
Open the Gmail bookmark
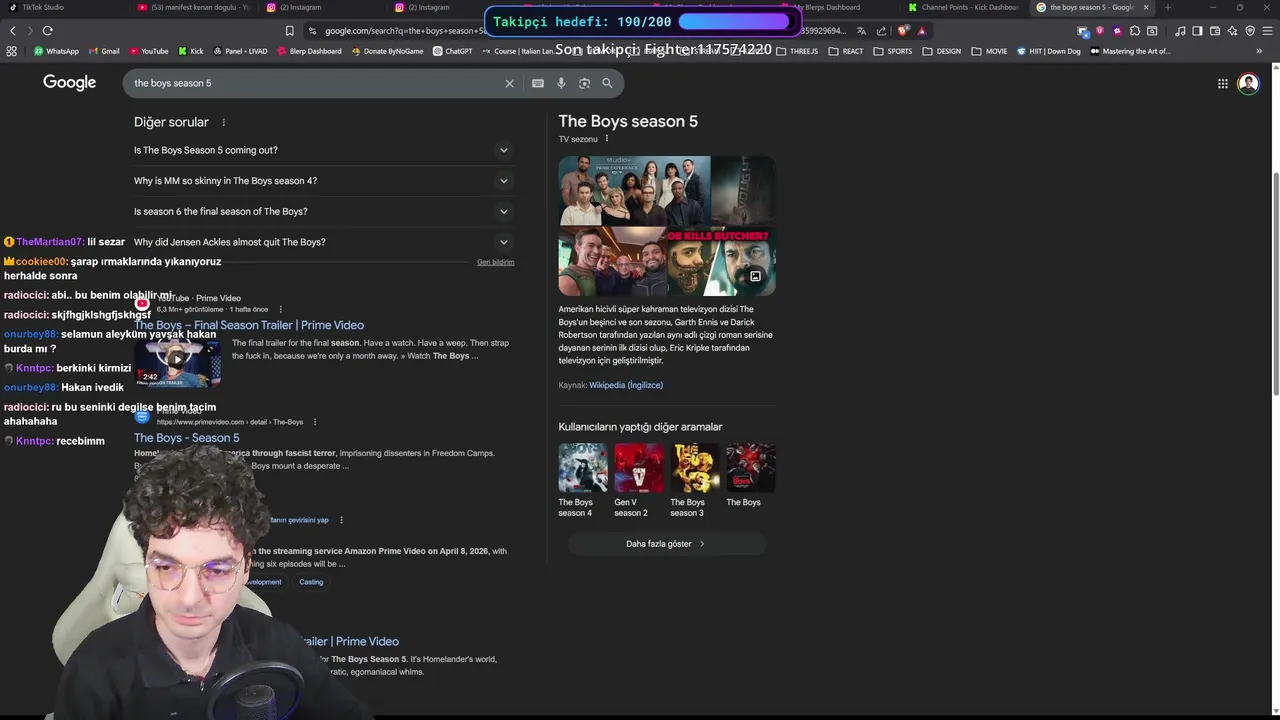pos(104,51)
